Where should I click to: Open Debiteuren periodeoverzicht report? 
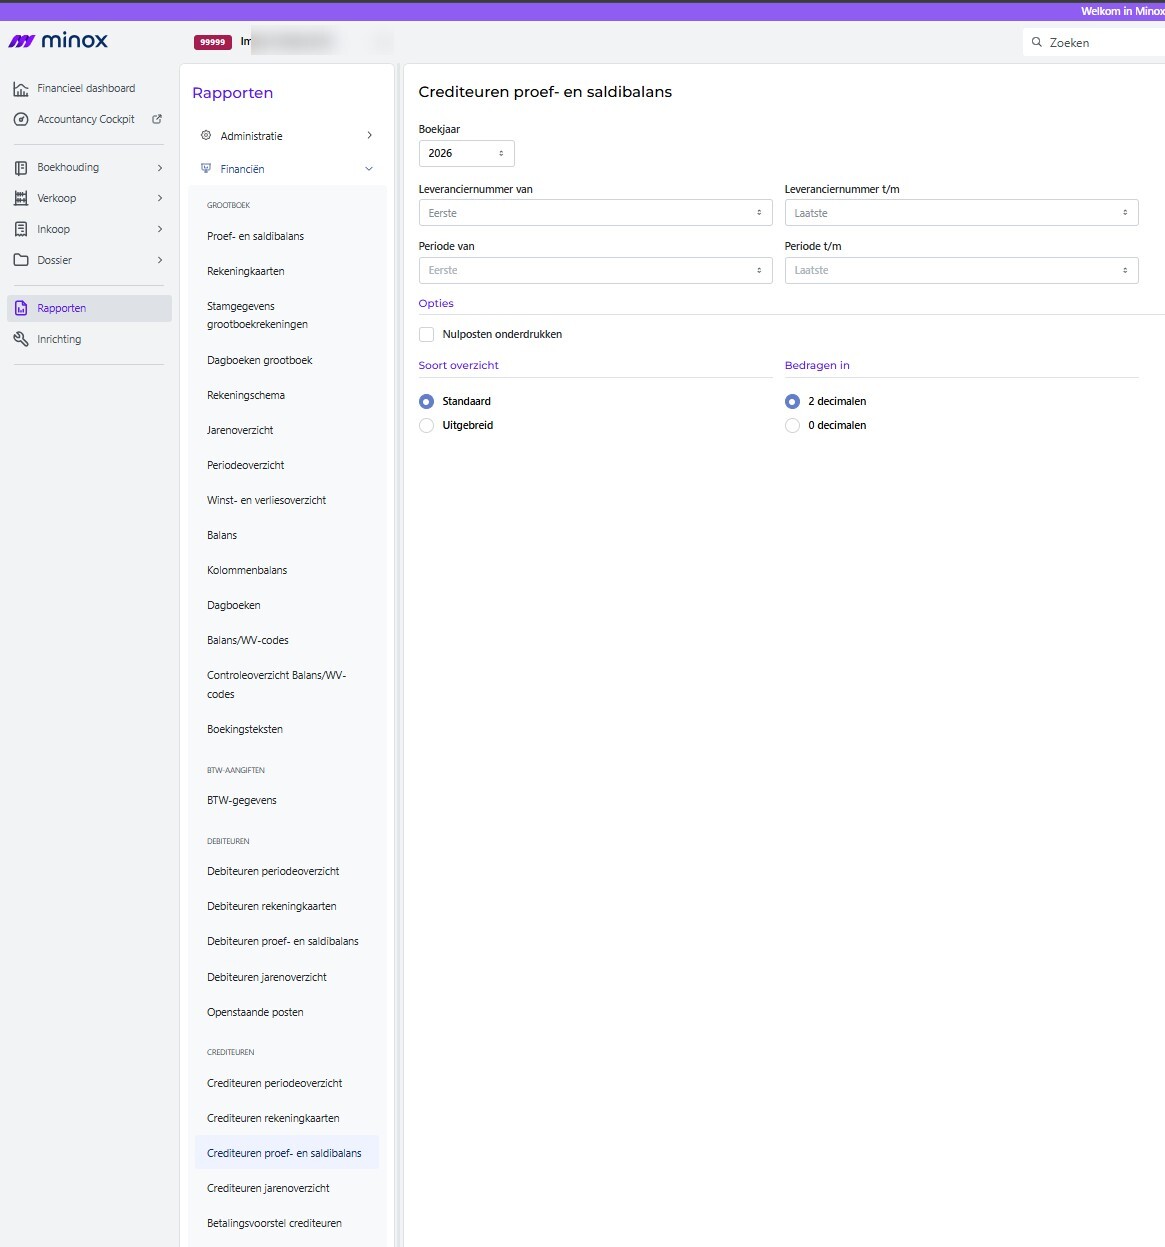(x=273, y=871)
